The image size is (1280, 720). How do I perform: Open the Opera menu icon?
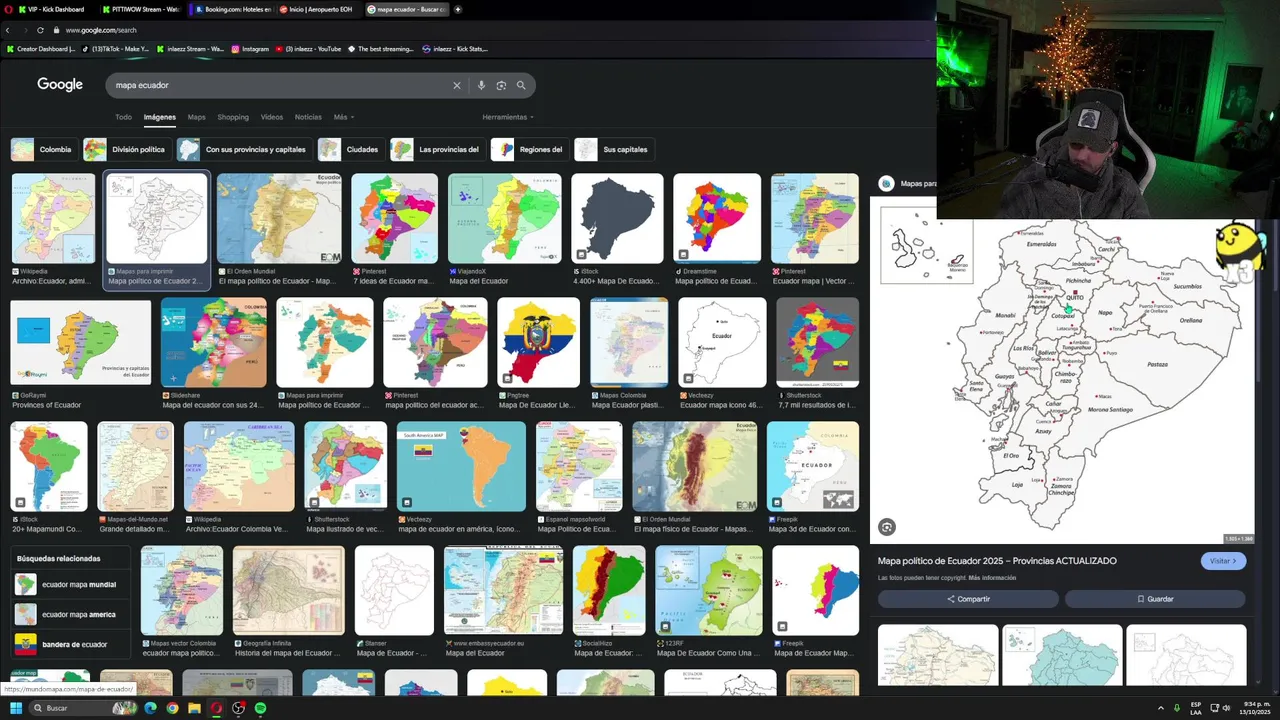coord(6,9)
